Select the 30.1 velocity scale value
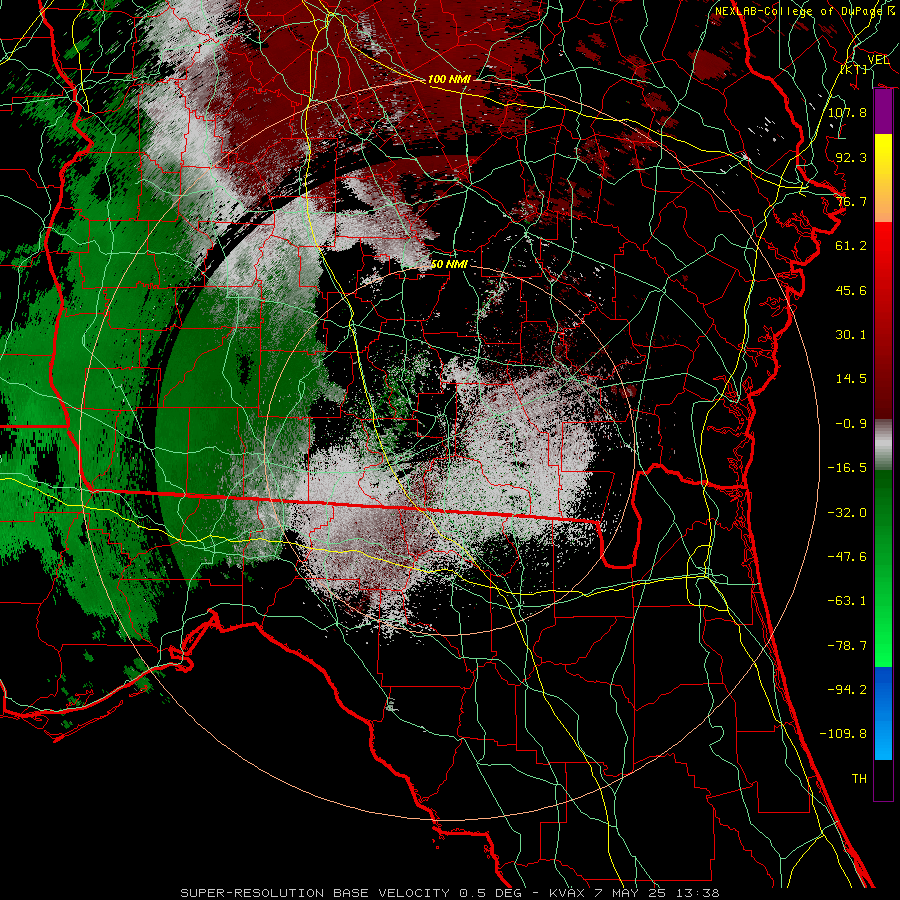Viewport: 900px width, 900px height. click(x=851, y=335)
